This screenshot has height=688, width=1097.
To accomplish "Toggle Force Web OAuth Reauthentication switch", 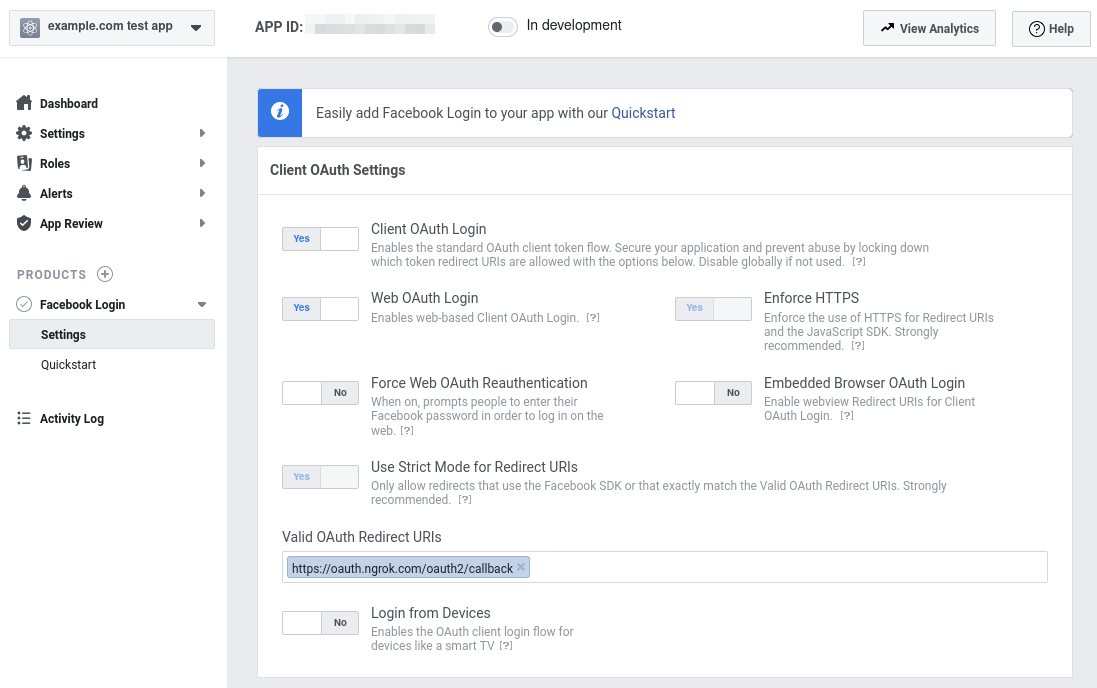I will pos(320,393).
